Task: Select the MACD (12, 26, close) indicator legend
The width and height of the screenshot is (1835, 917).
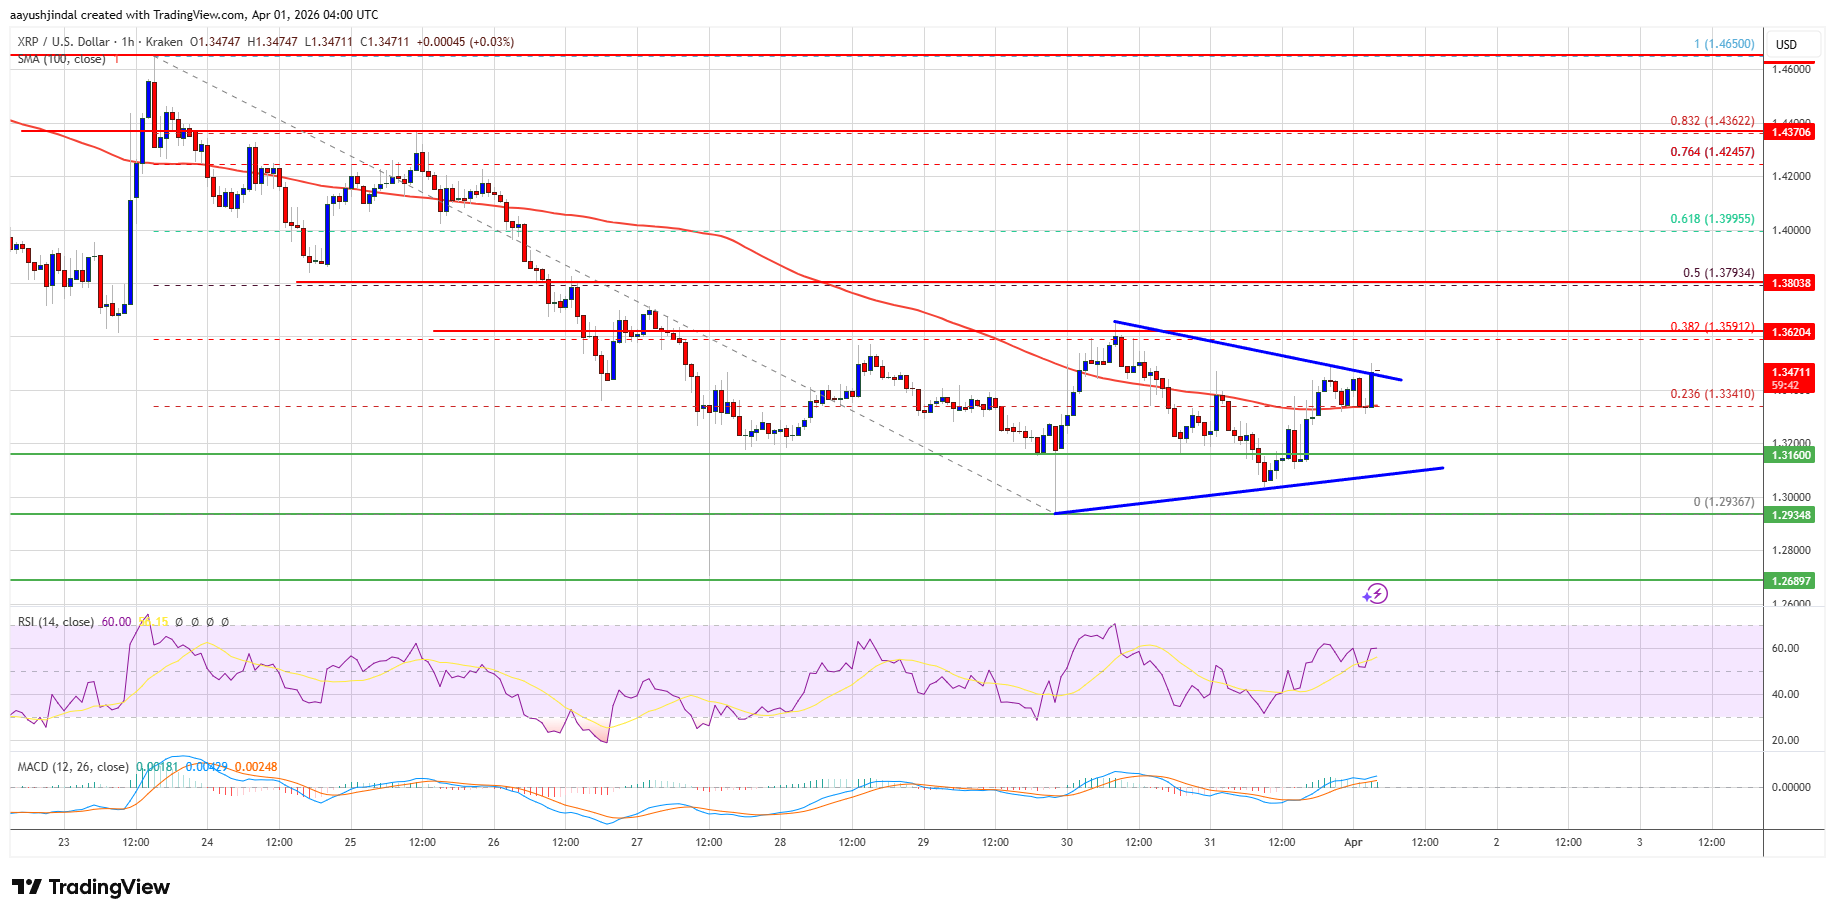Action: [73, 767]
